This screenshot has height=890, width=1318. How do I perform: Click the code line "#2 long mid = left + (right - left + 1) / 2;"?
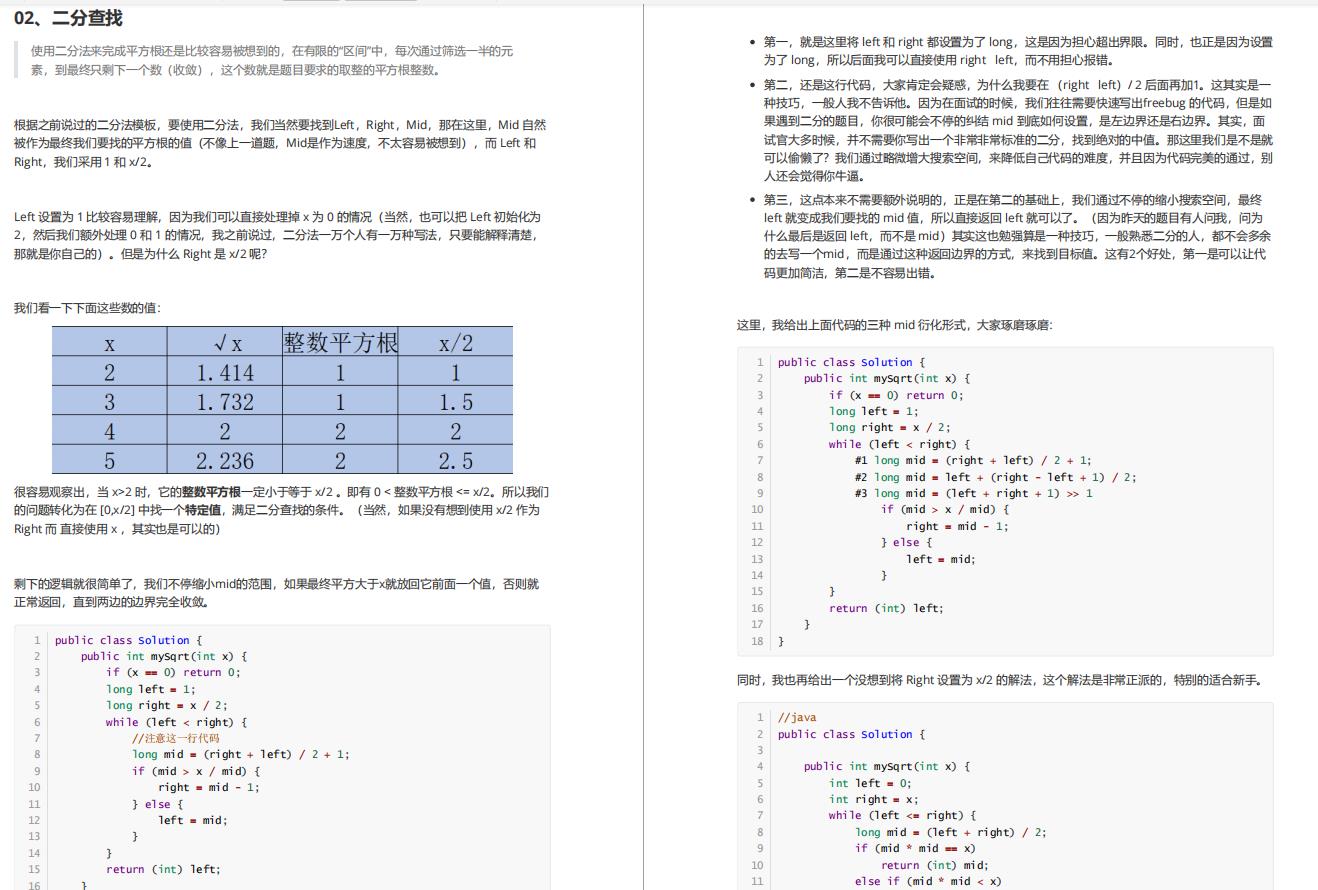(x=995, y=477)
